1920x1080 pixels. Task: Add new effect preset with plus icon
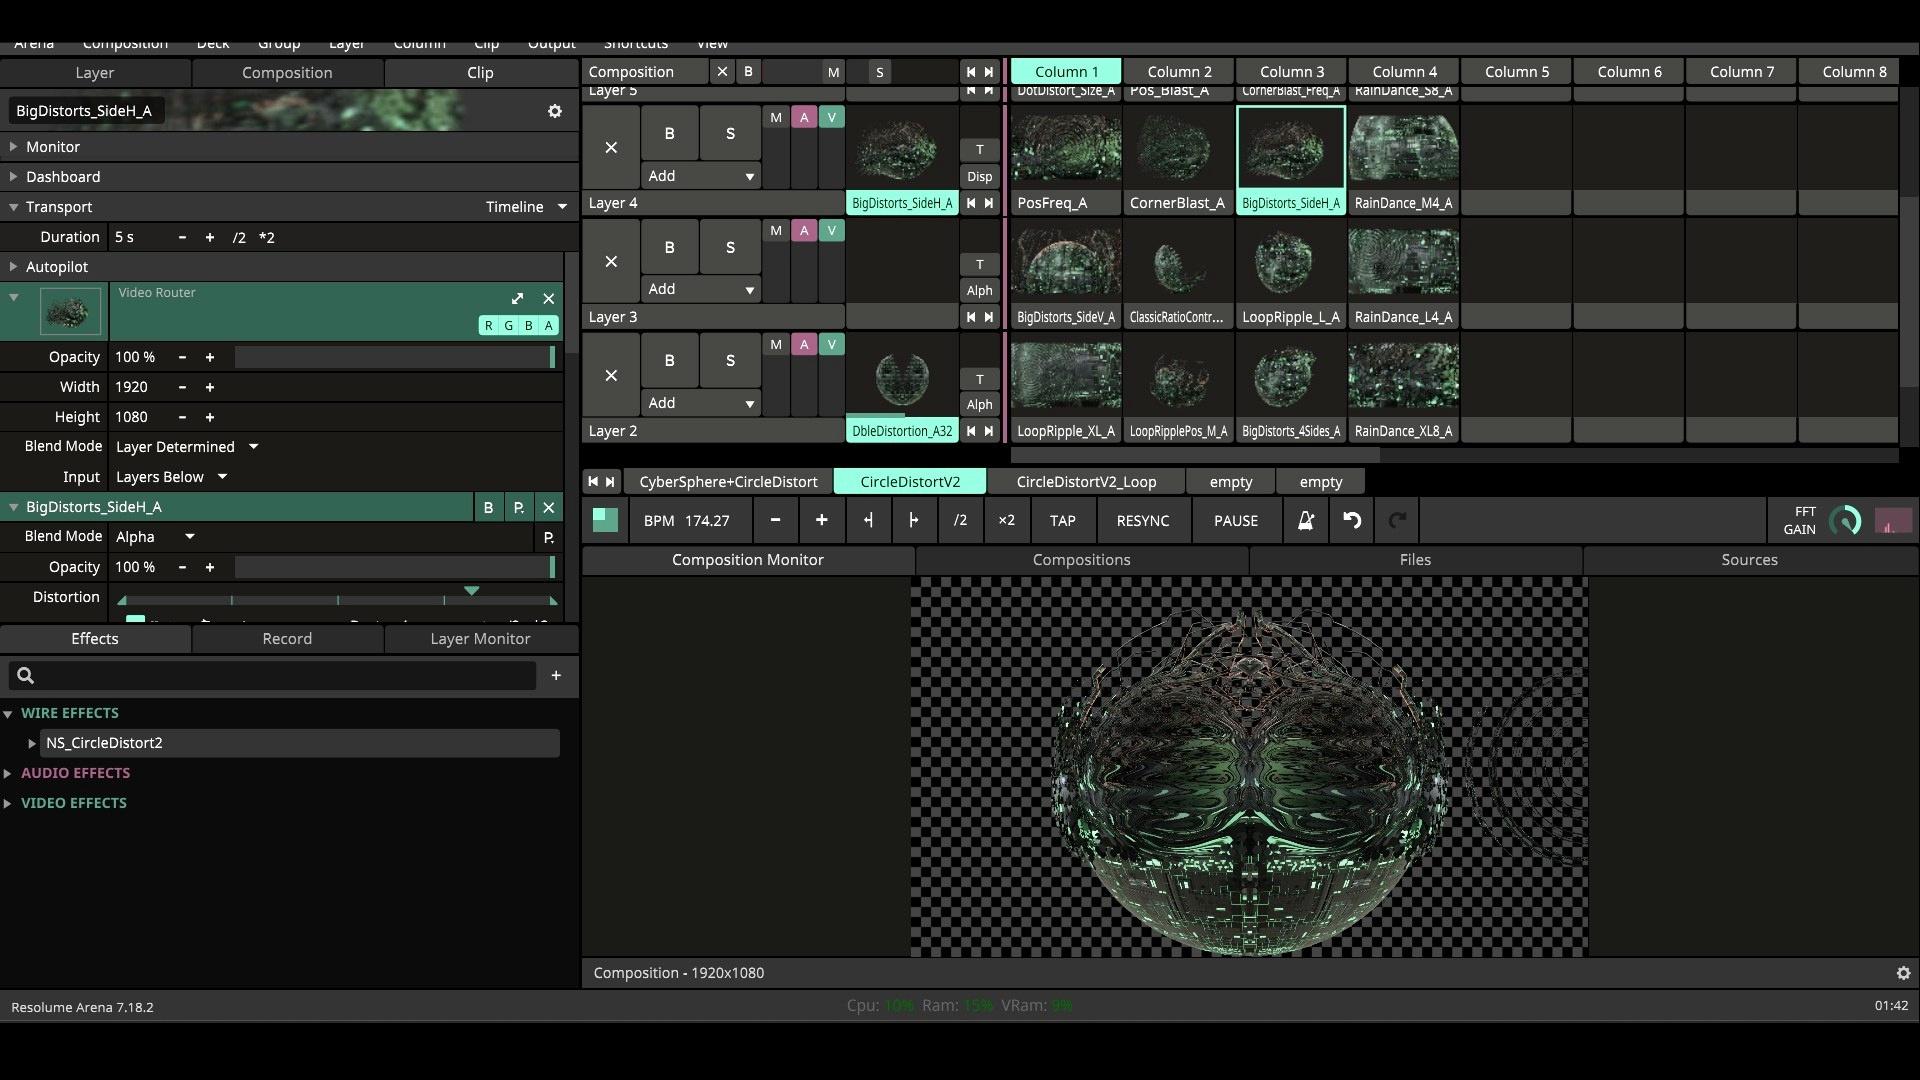pyautogui.click(x=556, y=676)
